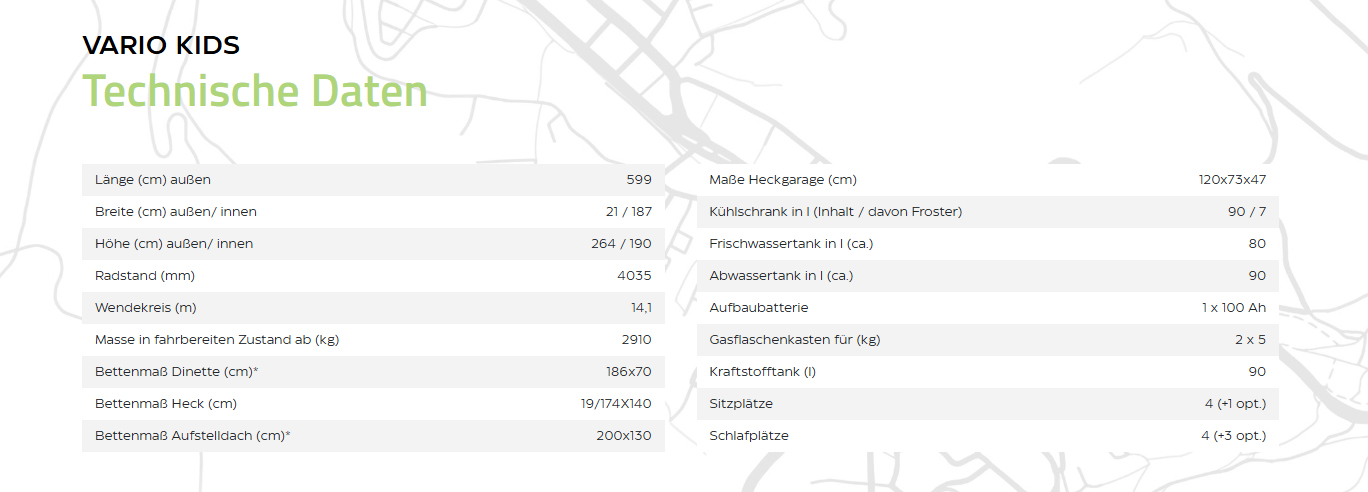Select the Kraftstofftank (l) row
The image size is (1368, 492).
click(987, 372)
